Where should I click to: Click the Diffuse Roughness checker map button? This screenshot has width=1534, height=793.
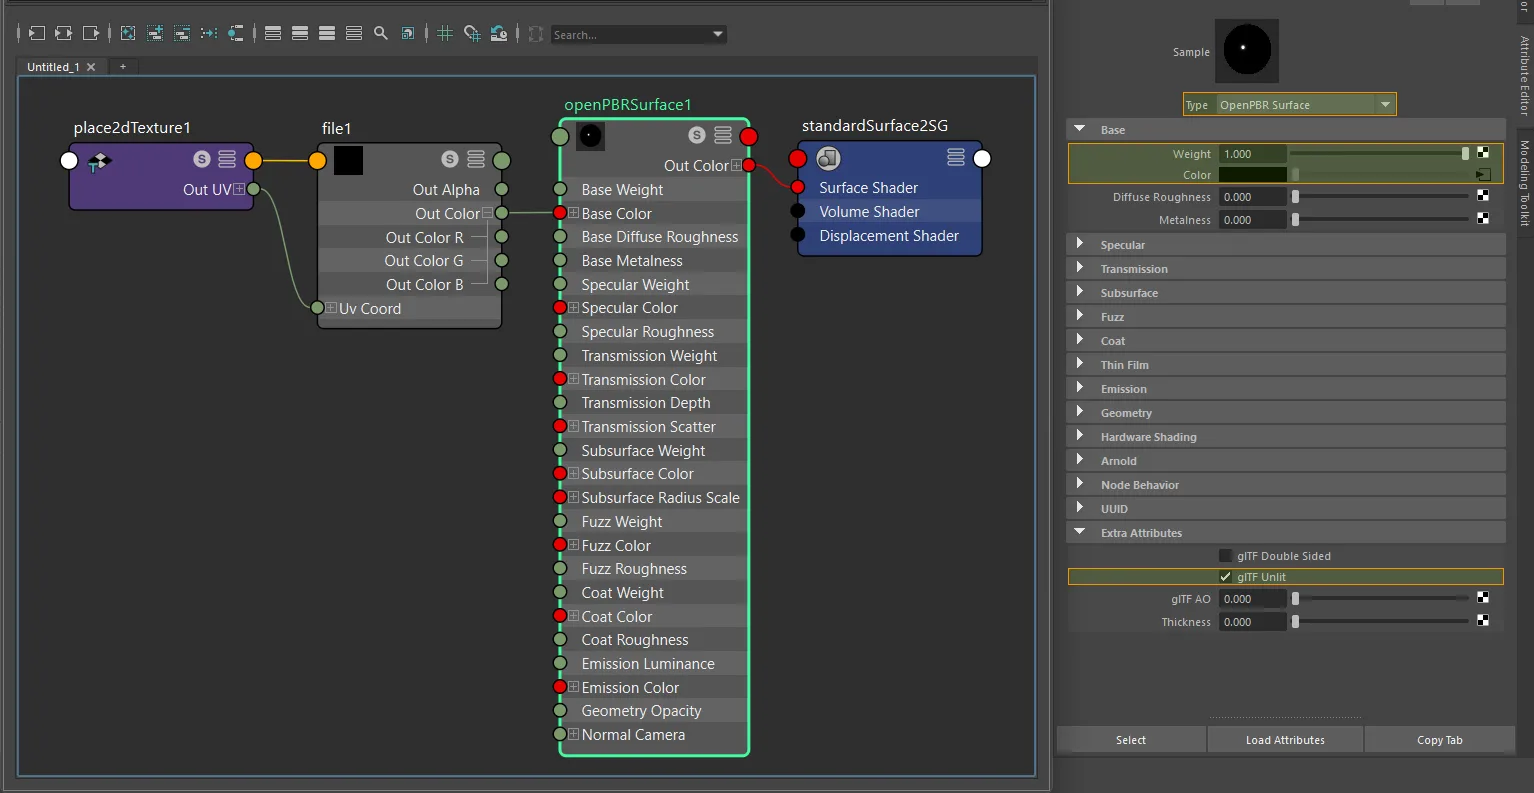tap(1483, 197)
